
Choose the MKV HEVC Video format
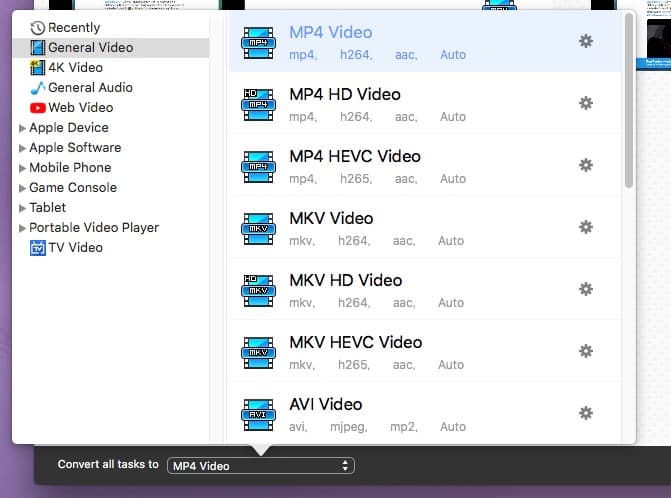(x=355, y=342)
